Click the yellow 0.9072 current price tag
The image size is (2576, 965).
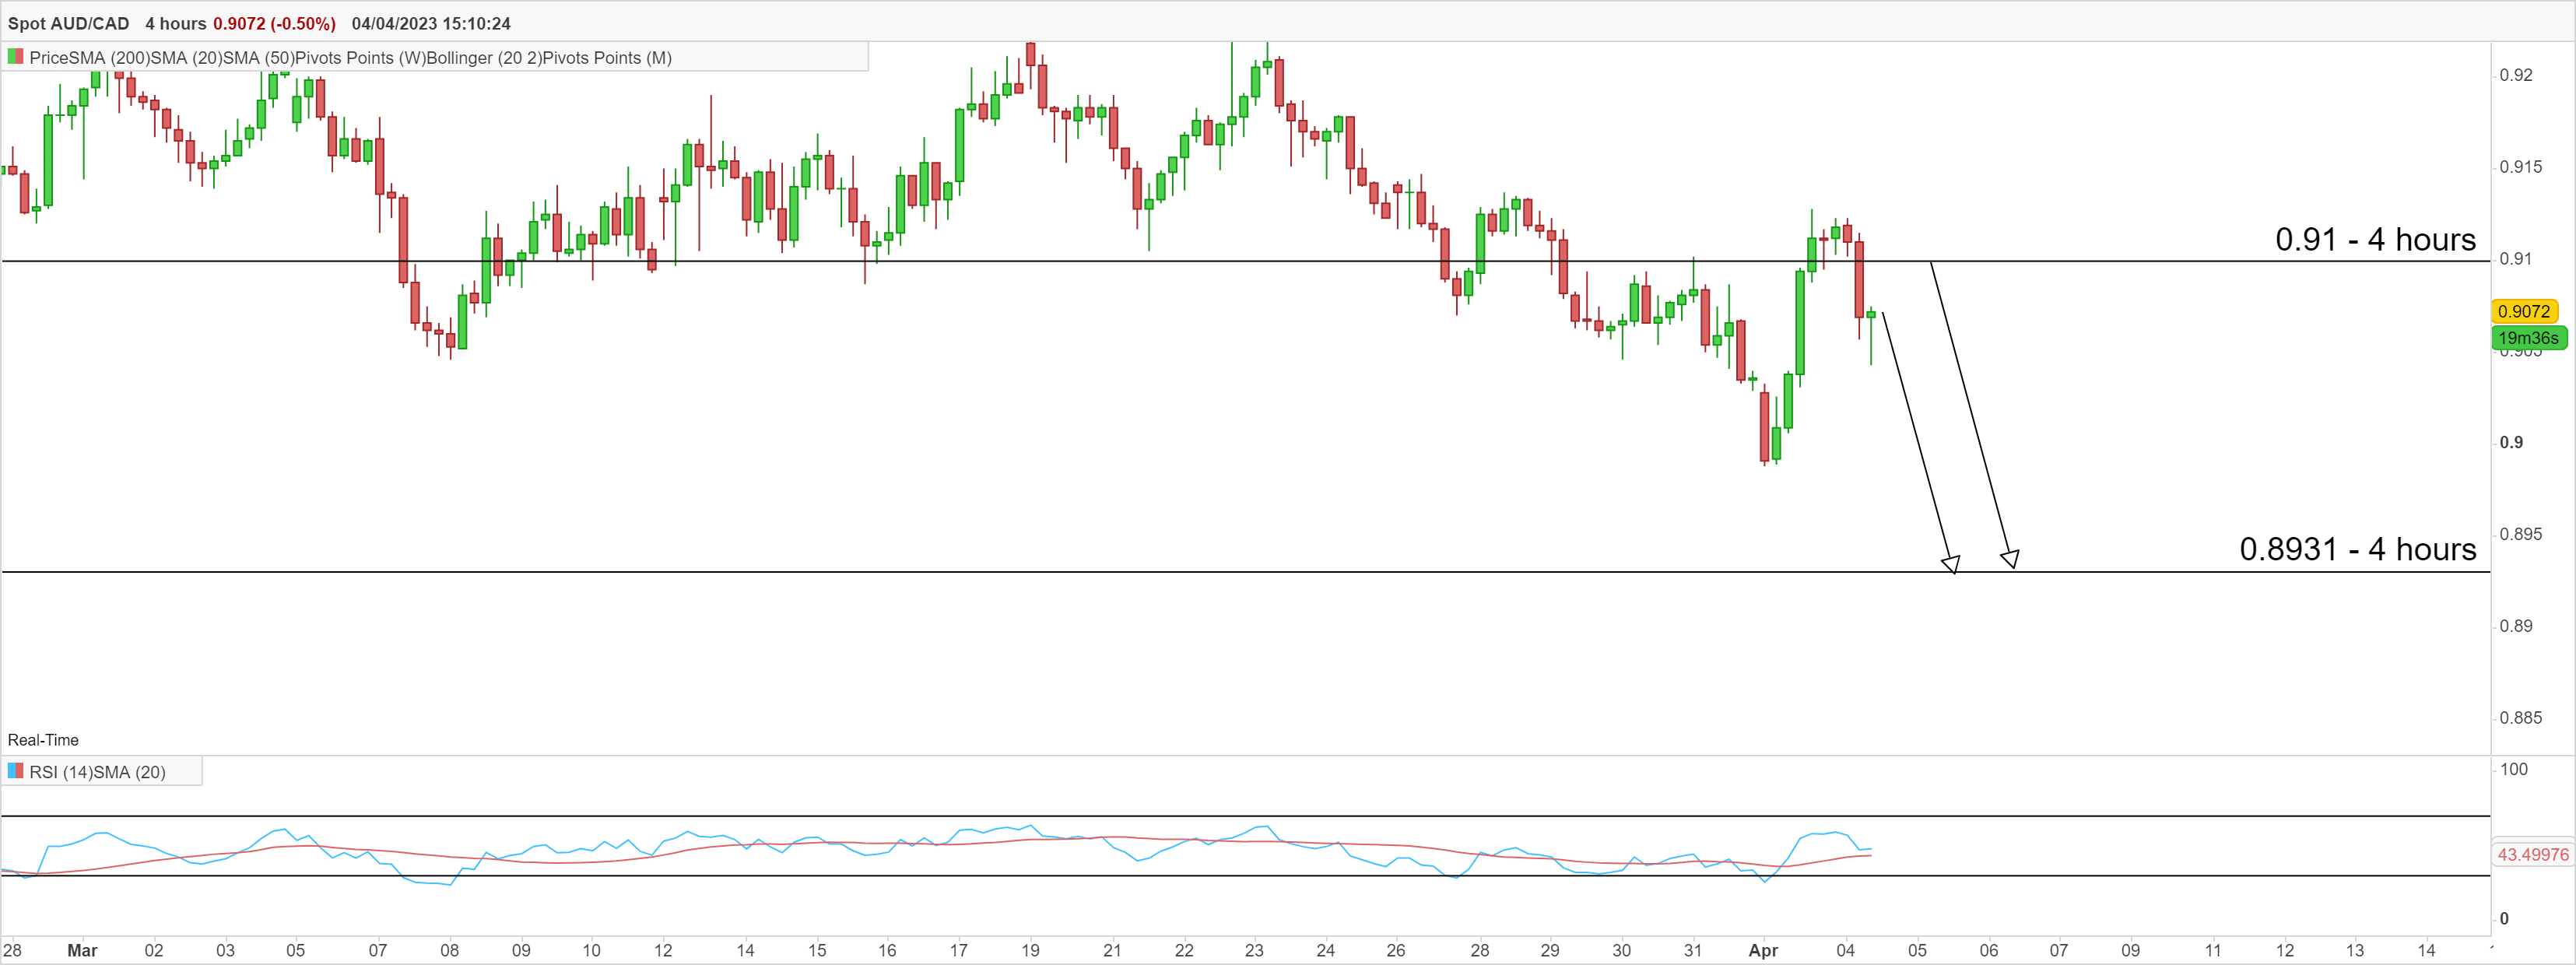click(2524, 311)
